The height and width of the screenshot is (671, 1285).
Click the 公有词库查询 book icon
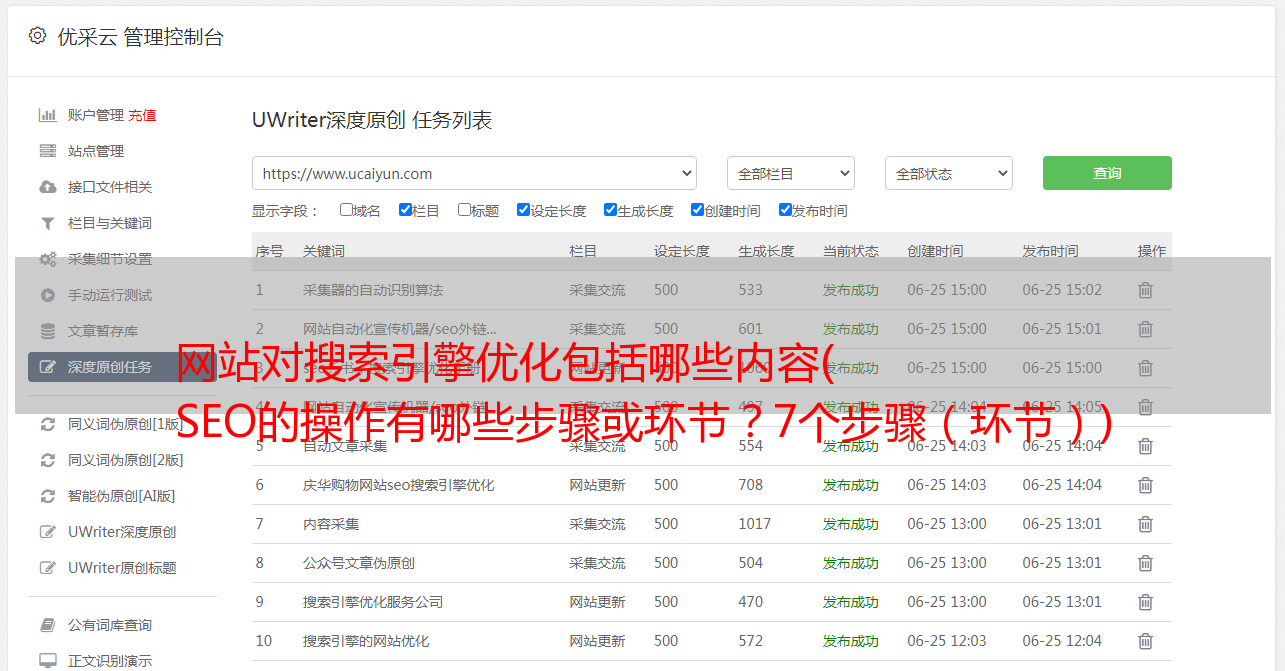click(47, 625)
